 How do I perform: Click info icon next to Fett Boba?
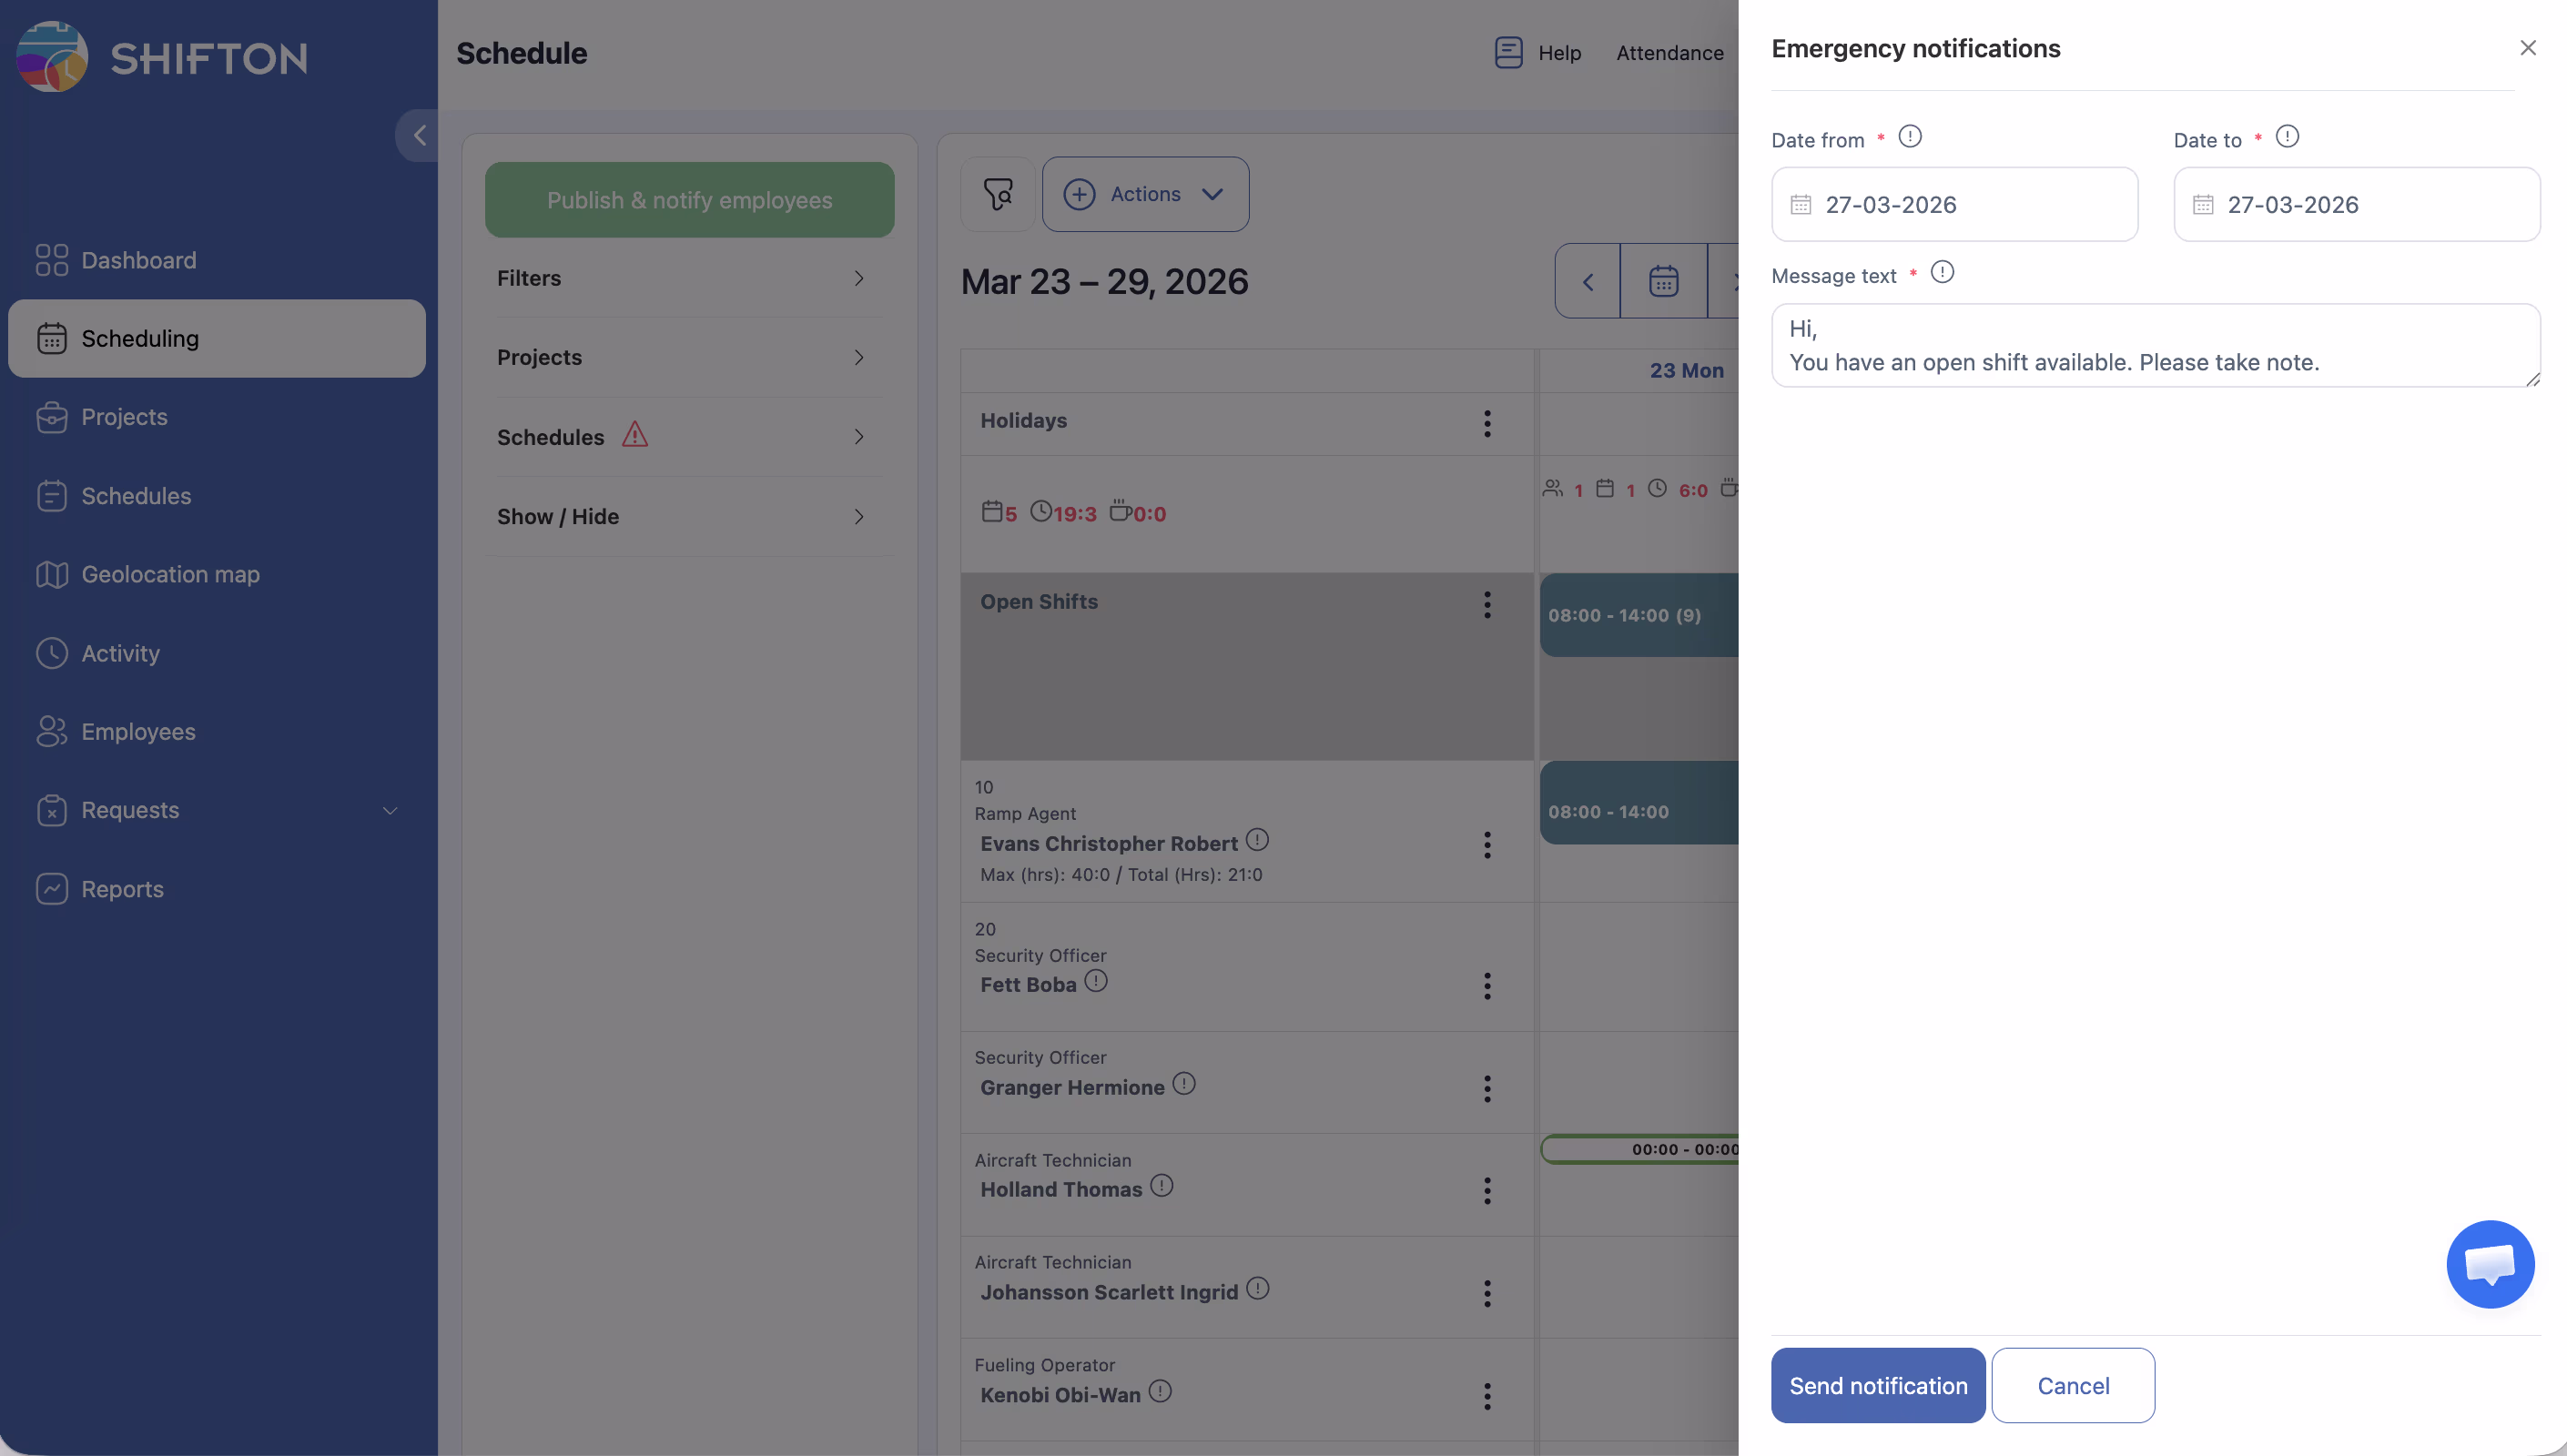[1096, 981]
